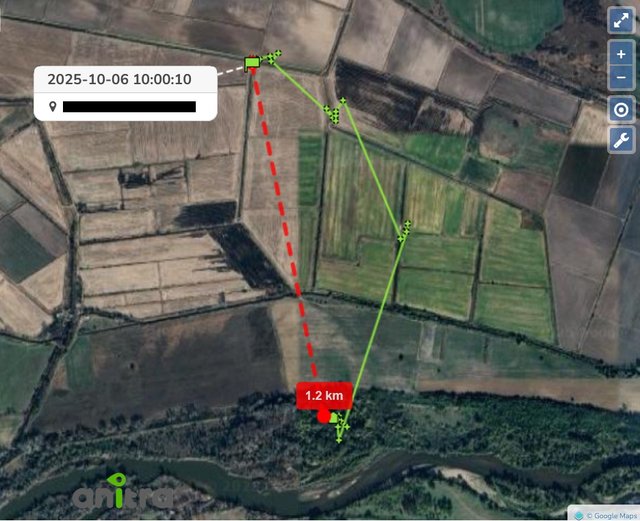Click the 2025-10-06 10:00:10 timestamp popup

pos(120,79)
